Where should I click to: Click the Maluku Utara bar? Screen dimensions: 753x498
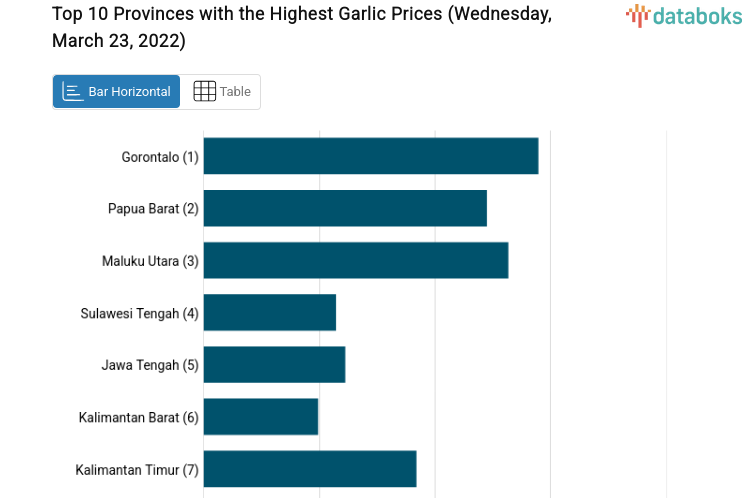pyautogui.click(x=355, y=260)
